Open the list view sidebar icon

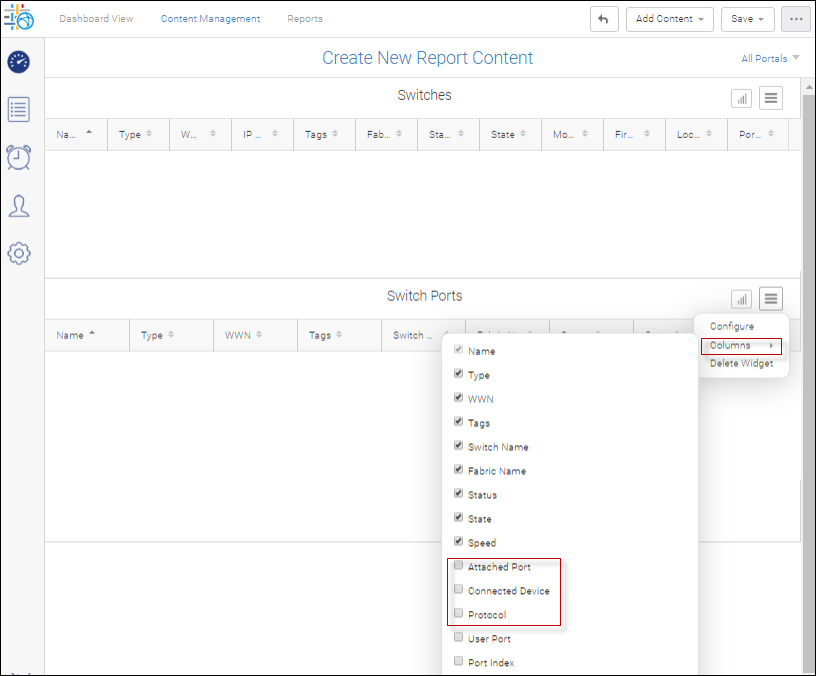click(x=18, y=109)
